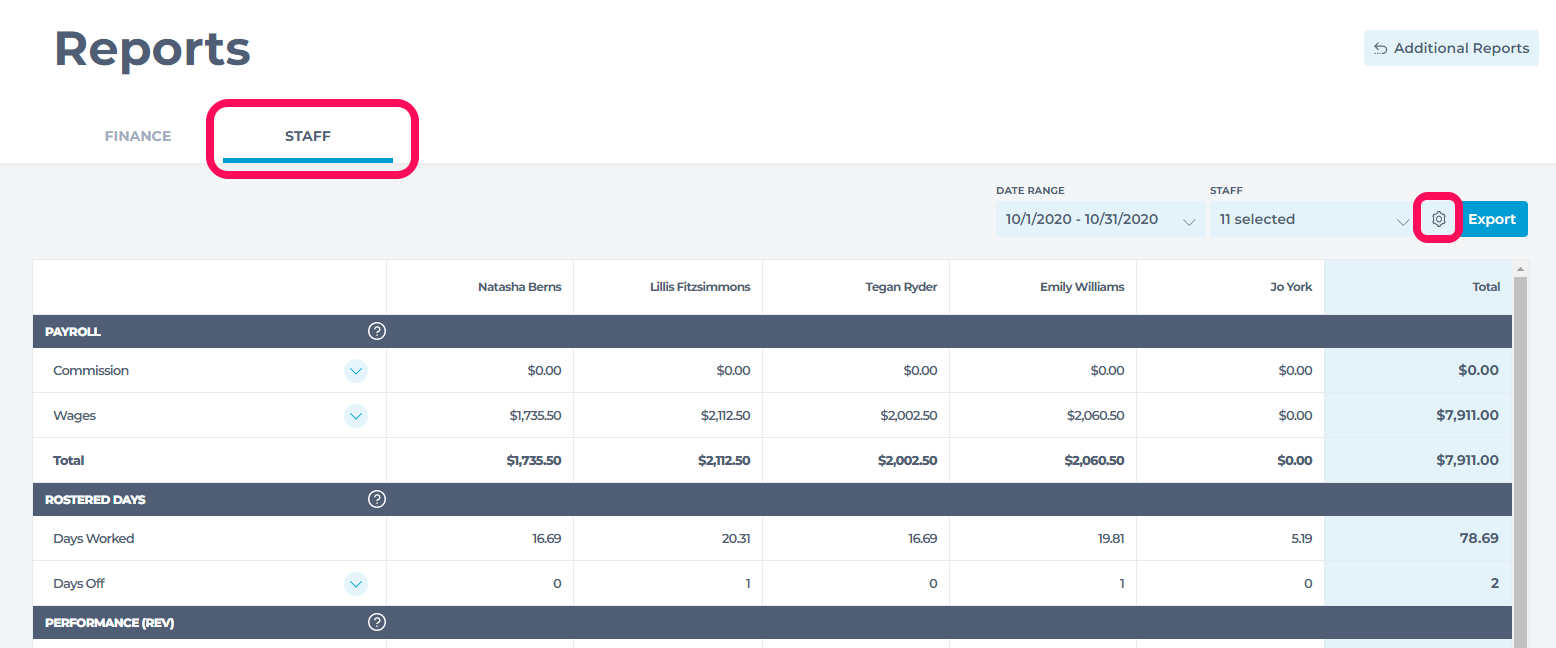Click Jo York's days worked 5.19
The image size is (1556, 648).
[x=1300, y=538]
